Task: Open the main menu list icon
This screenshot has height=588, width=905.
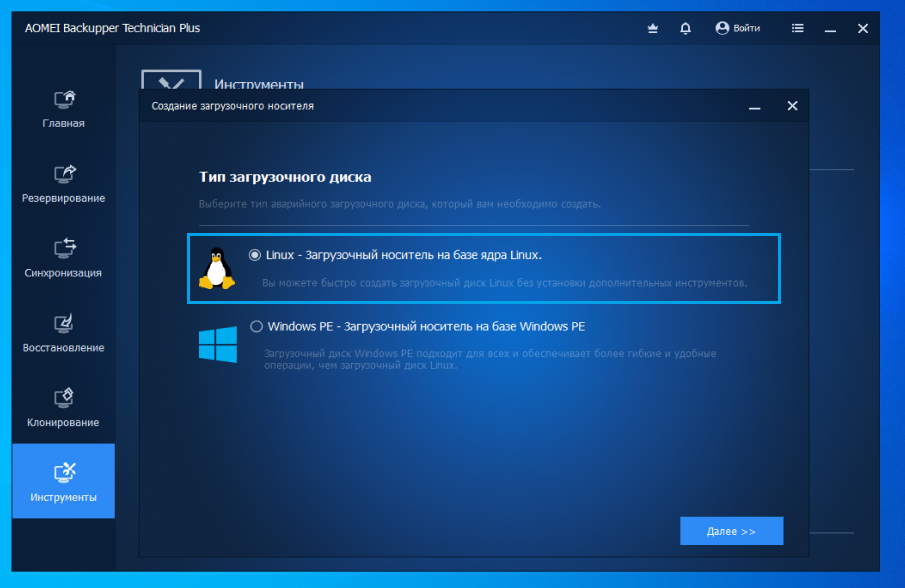Action: coord(798,28)
